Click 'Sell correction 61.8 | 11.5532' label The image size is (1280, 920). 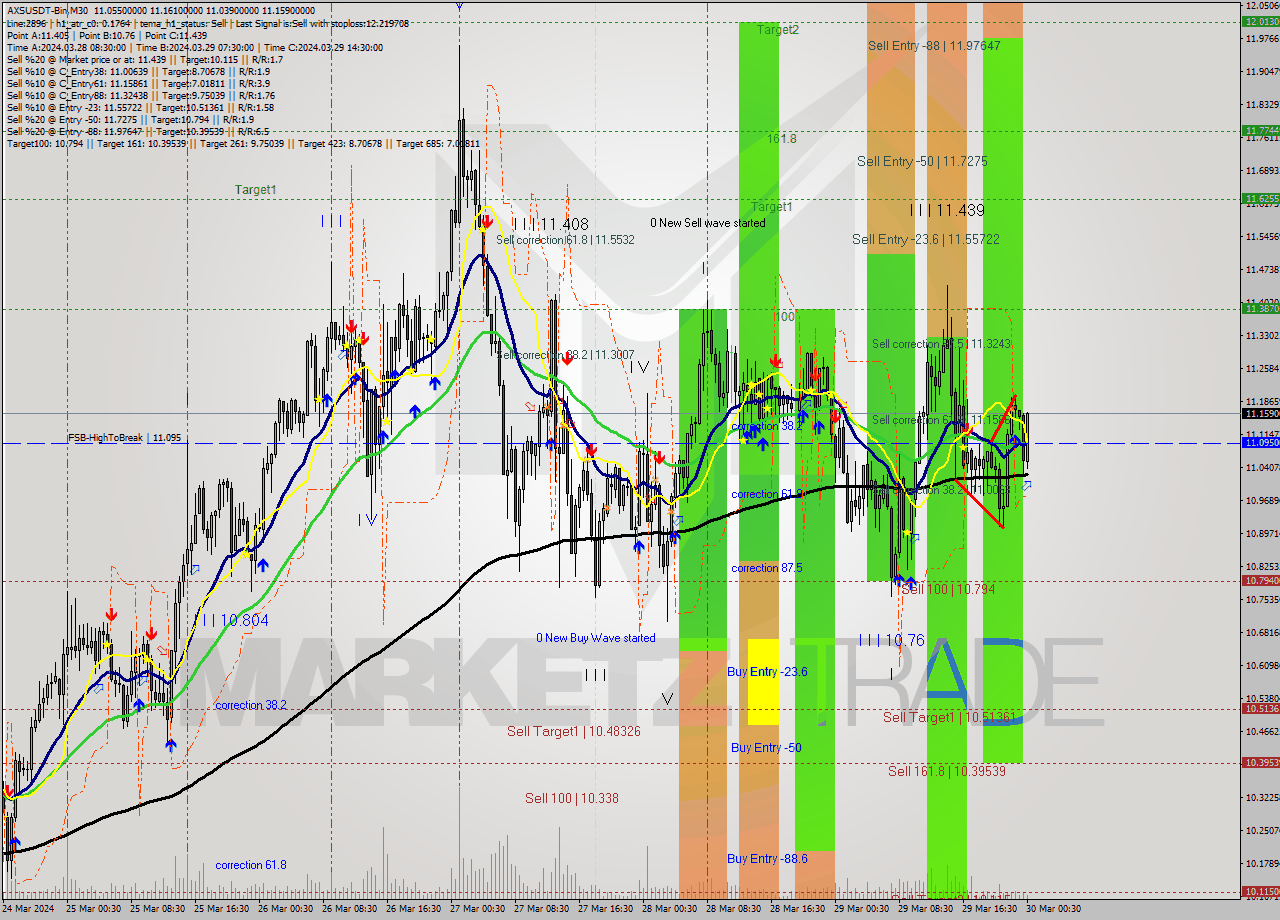565,240
